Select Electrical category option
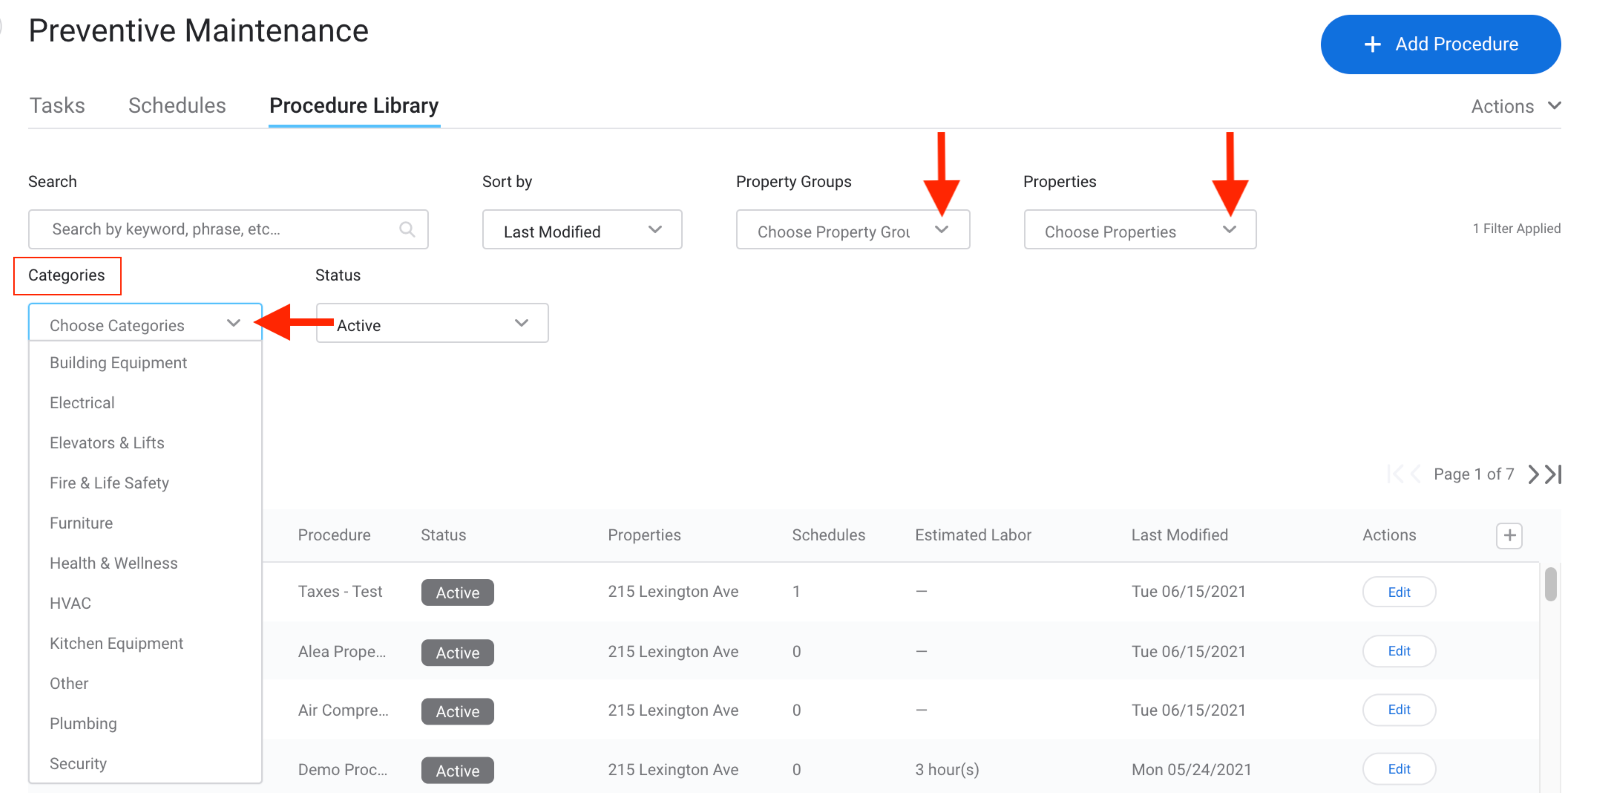 click(x=145, y=403)
